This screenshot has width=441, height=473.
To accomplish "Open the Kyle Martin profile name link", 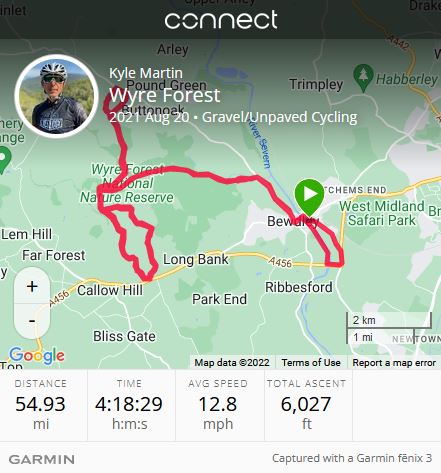I will (x=146, y=73).
